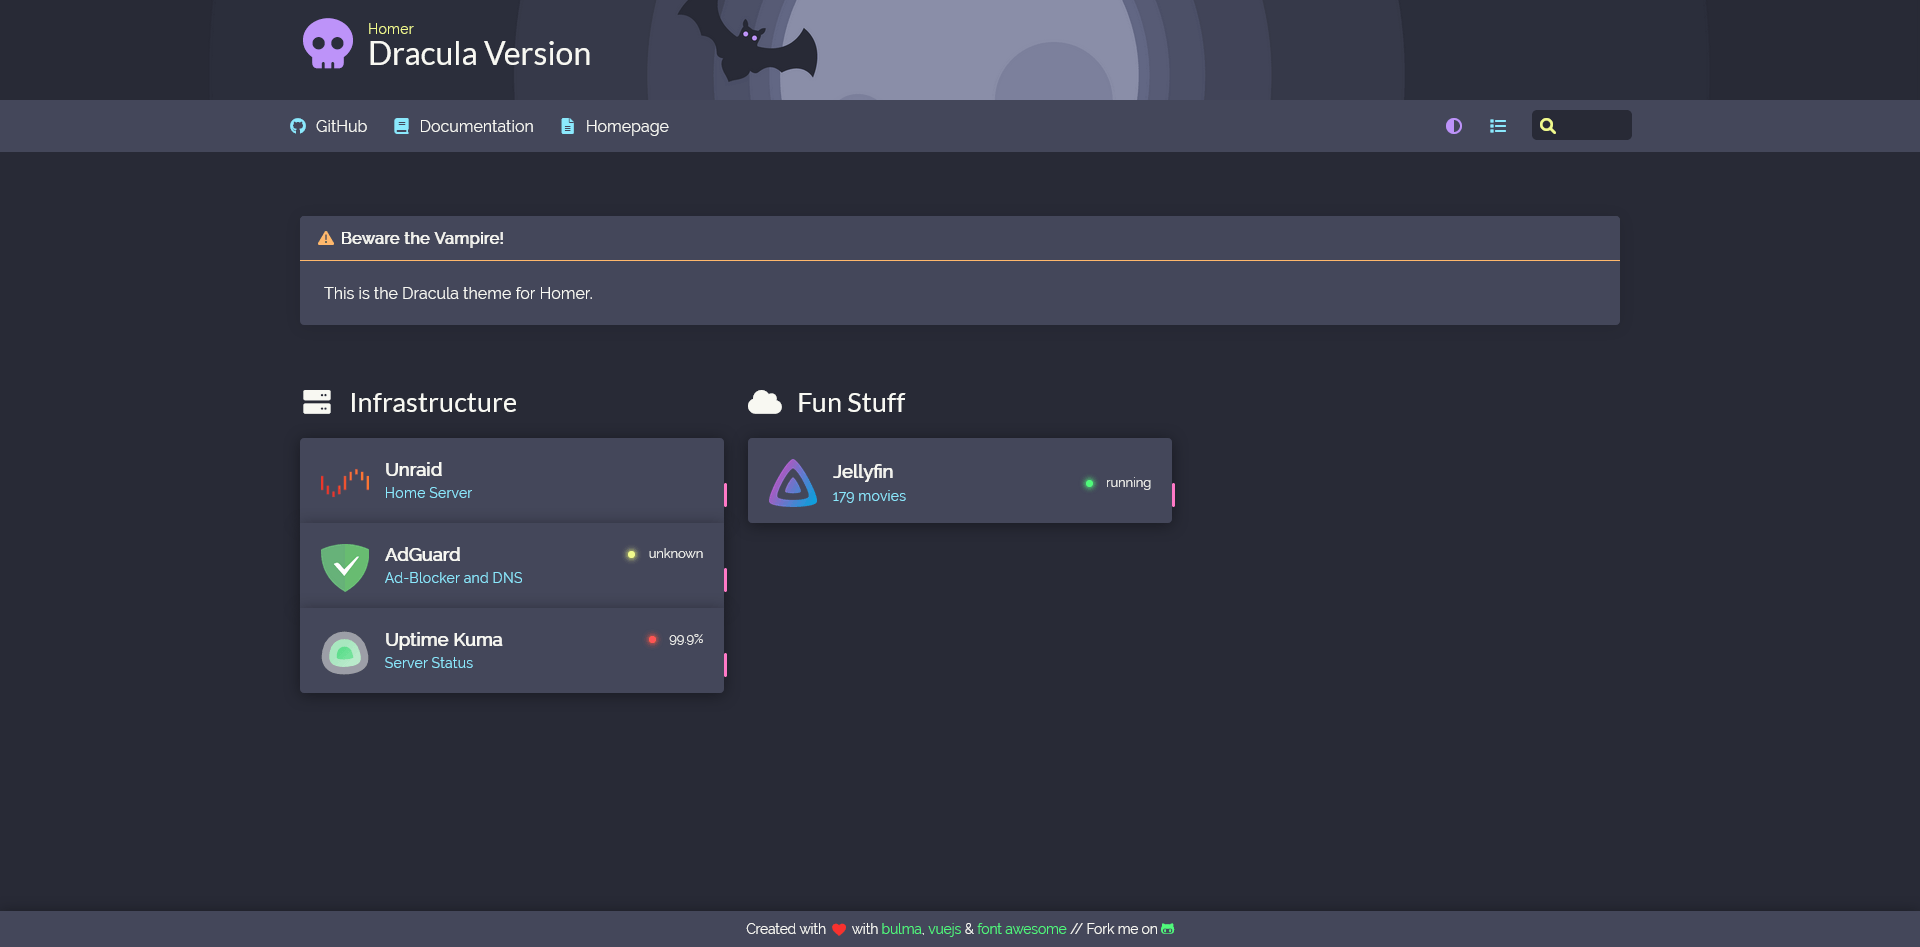Switch to list layout view
Image resolution: width=1920 pixels, height=947 pixels.
(x=1498, y=126)
